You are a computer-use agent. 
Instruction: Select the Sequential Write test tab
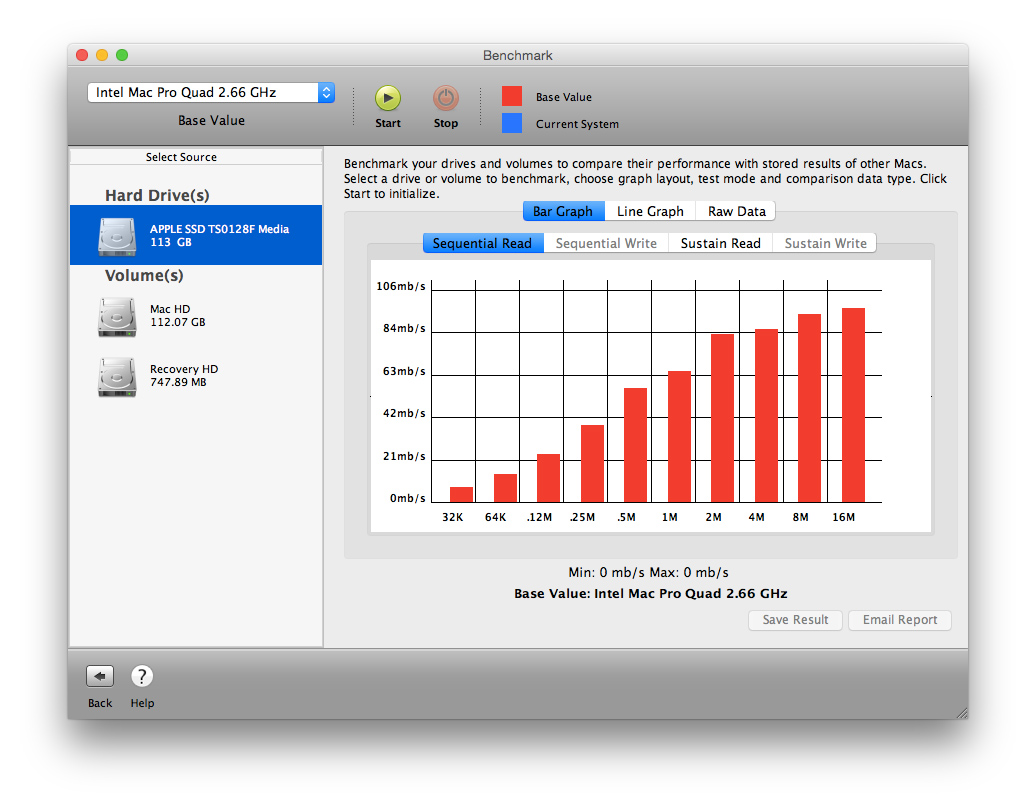pos(606,243)
